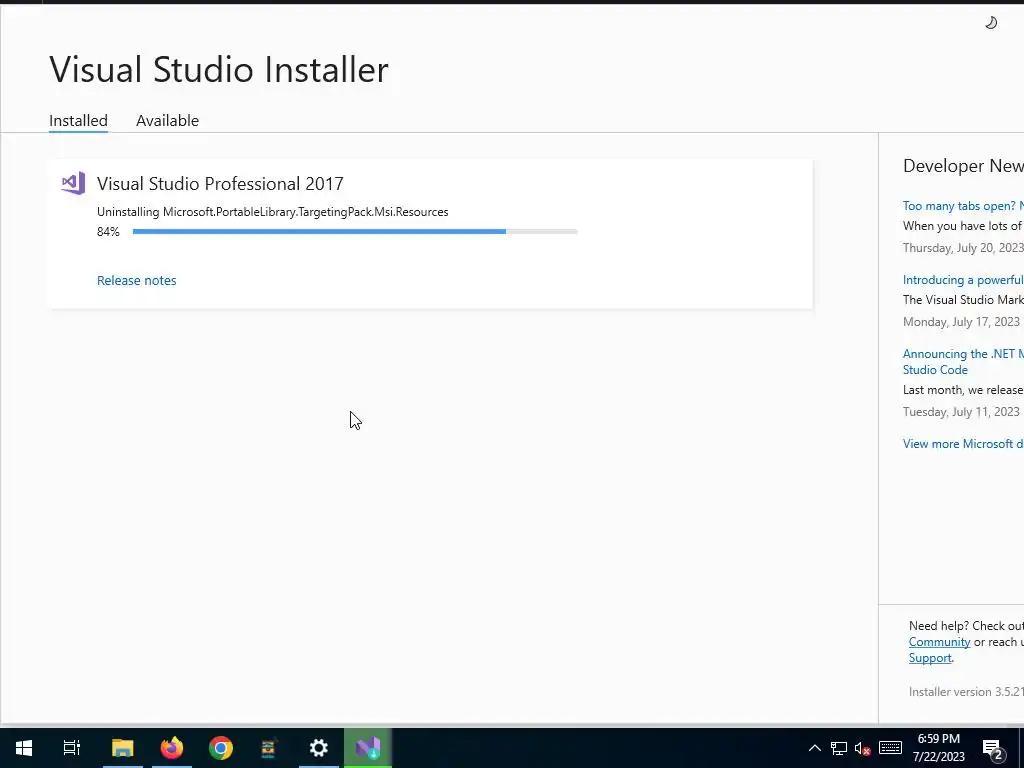This screenshot has height=768, width=1024.
Task: Click the Uninstalling Microsoft.PortableLibrary status text
Action: click(272, 212)
